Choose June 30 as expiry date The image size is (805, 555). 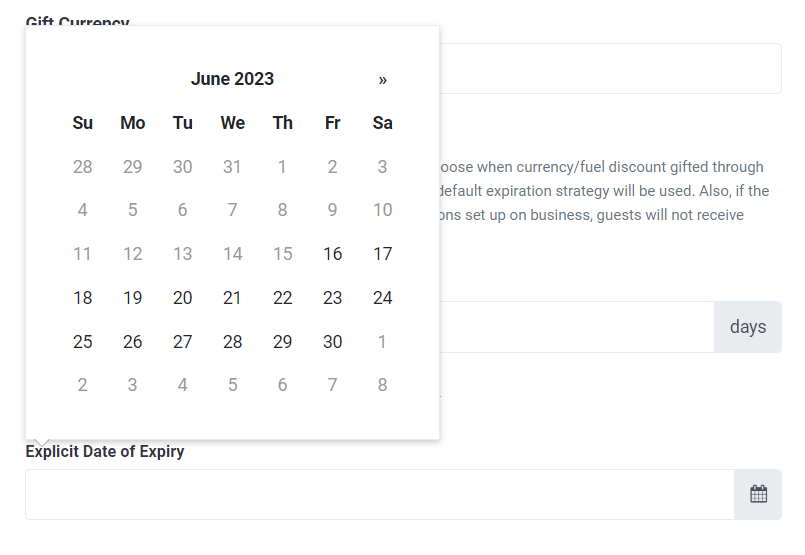click(x=333, y=341)
